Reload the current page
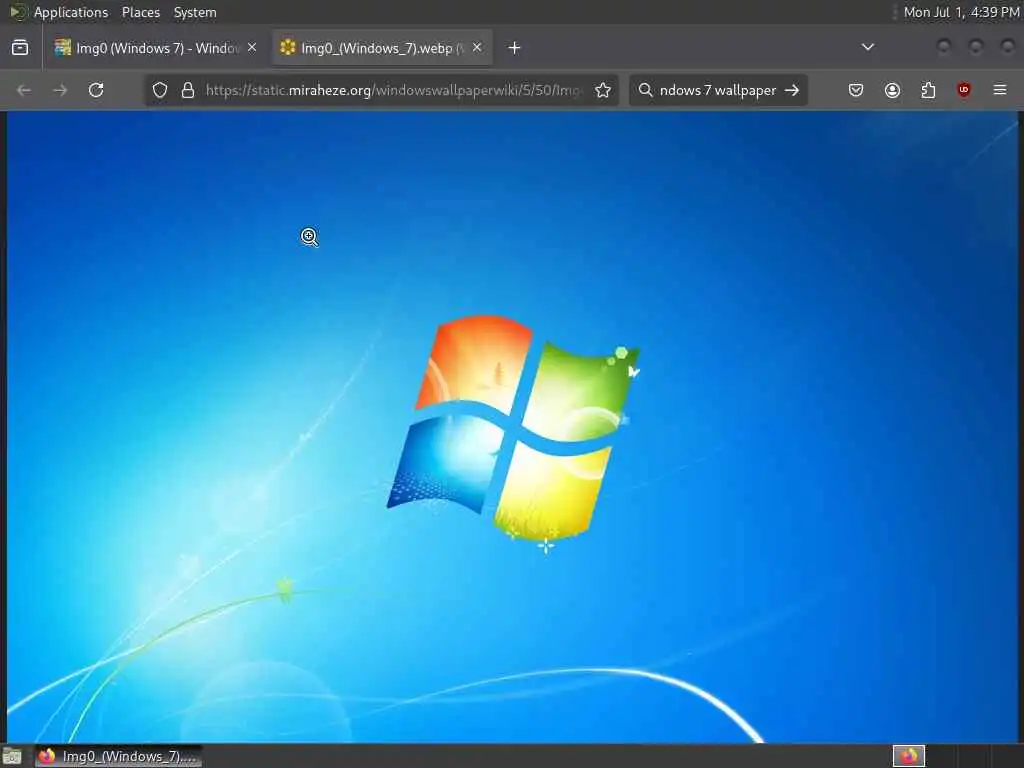The width and height of the screenshot is (1024, 768). [96, 90]
